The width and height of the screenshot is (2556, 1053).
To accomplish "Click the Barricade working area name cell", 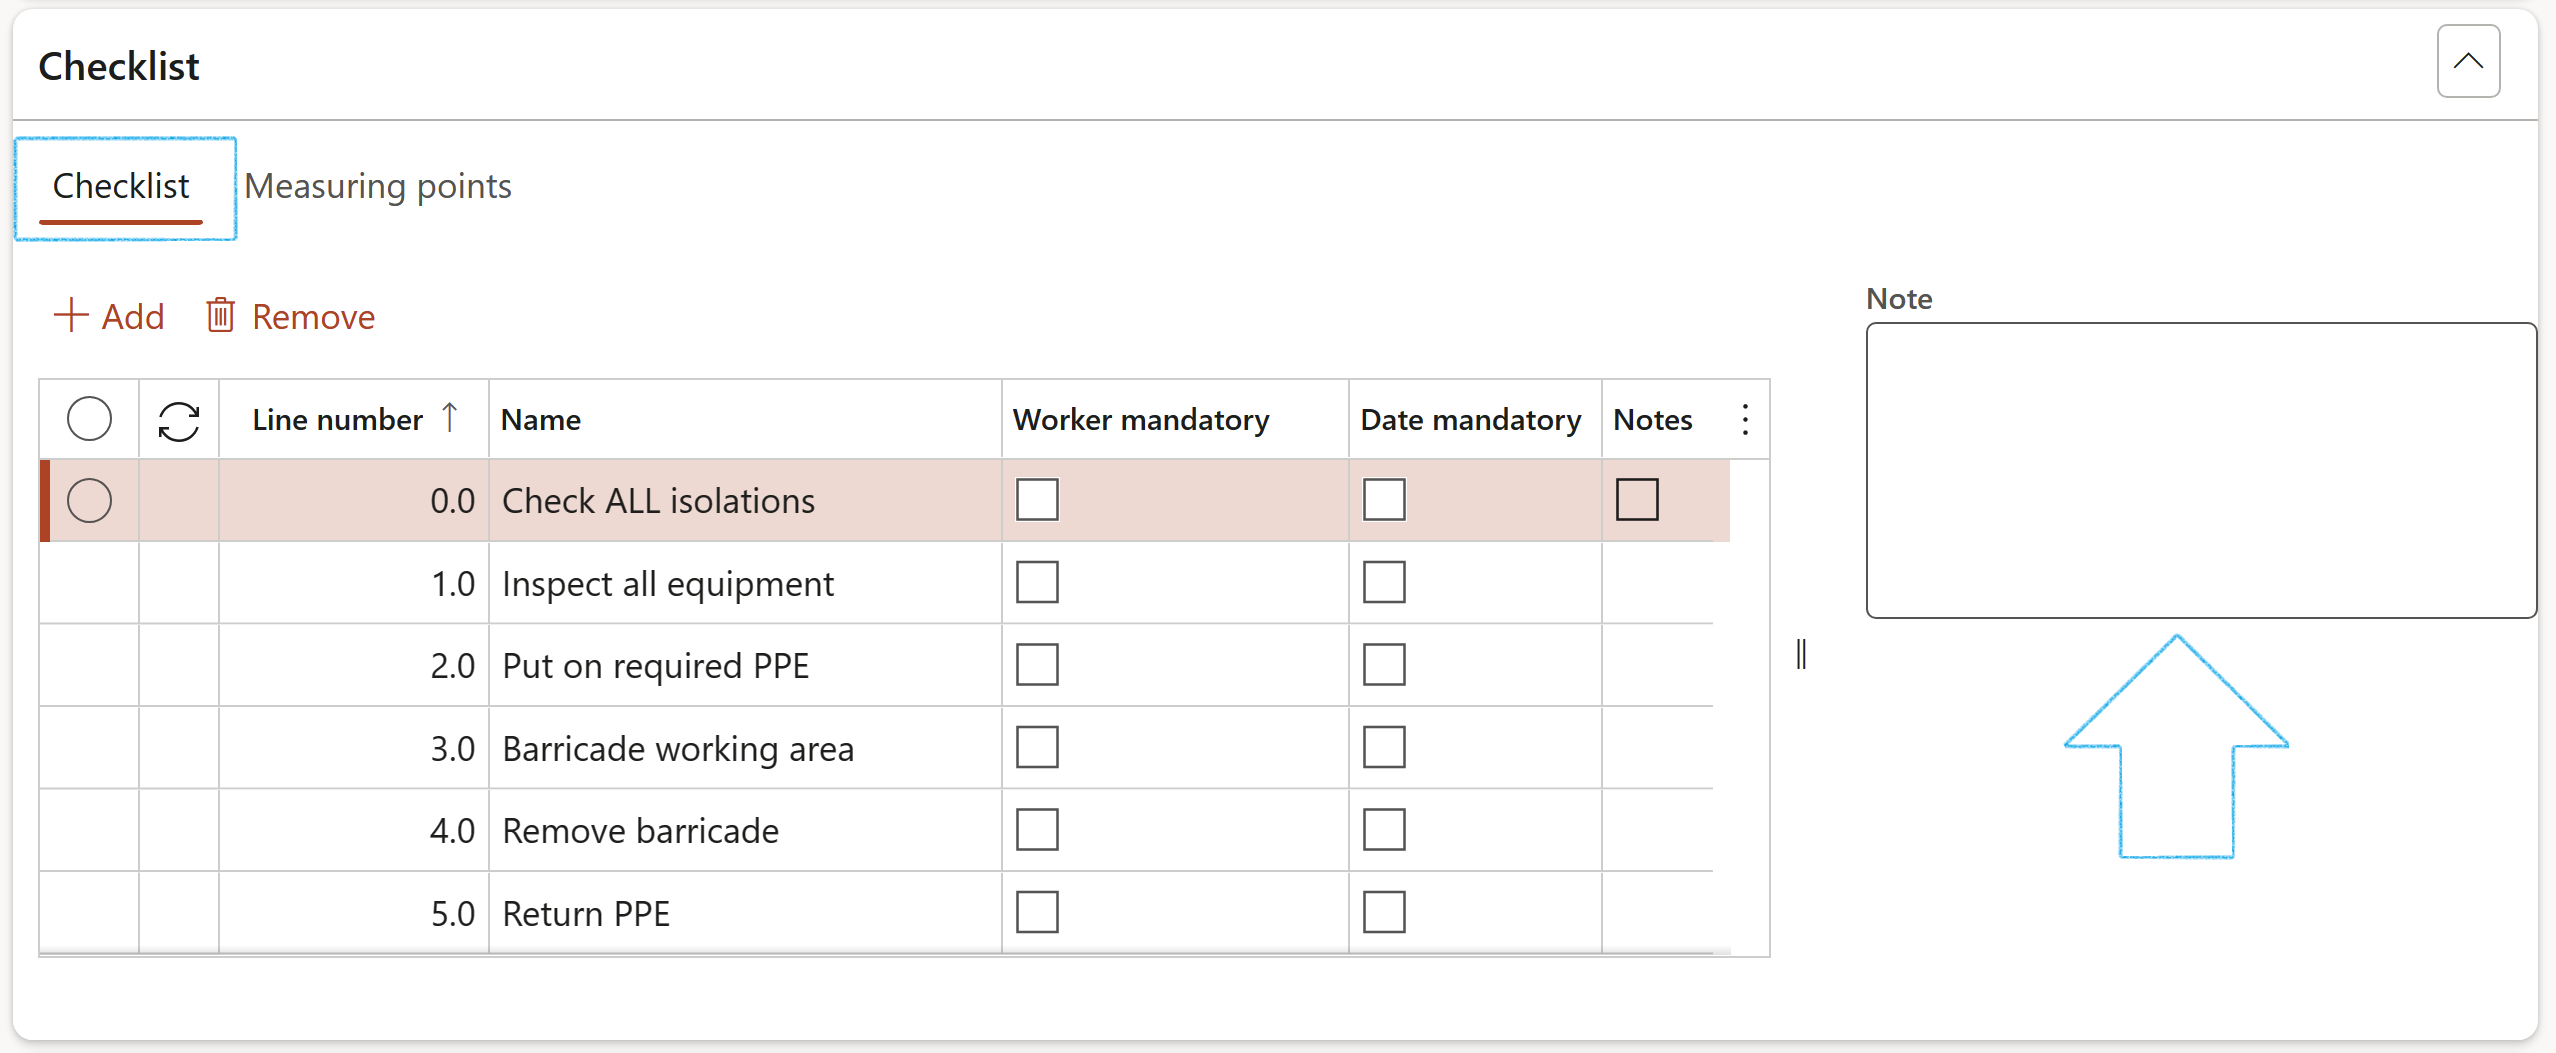I will tap(745, 748).
